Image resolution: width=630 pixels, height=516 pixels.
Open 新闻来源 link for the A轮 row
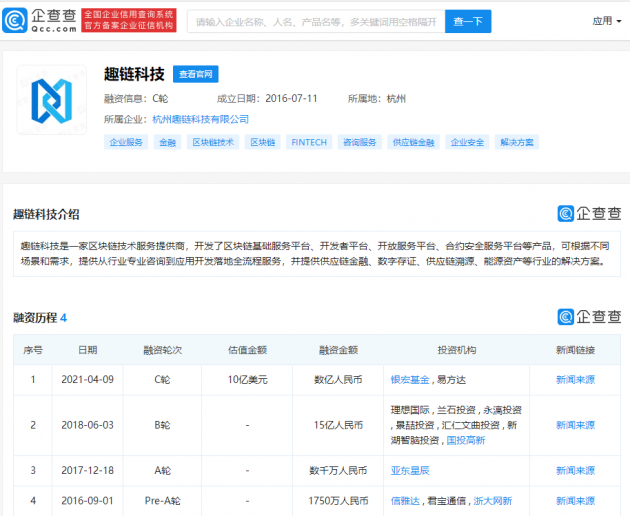click(575, 470)
